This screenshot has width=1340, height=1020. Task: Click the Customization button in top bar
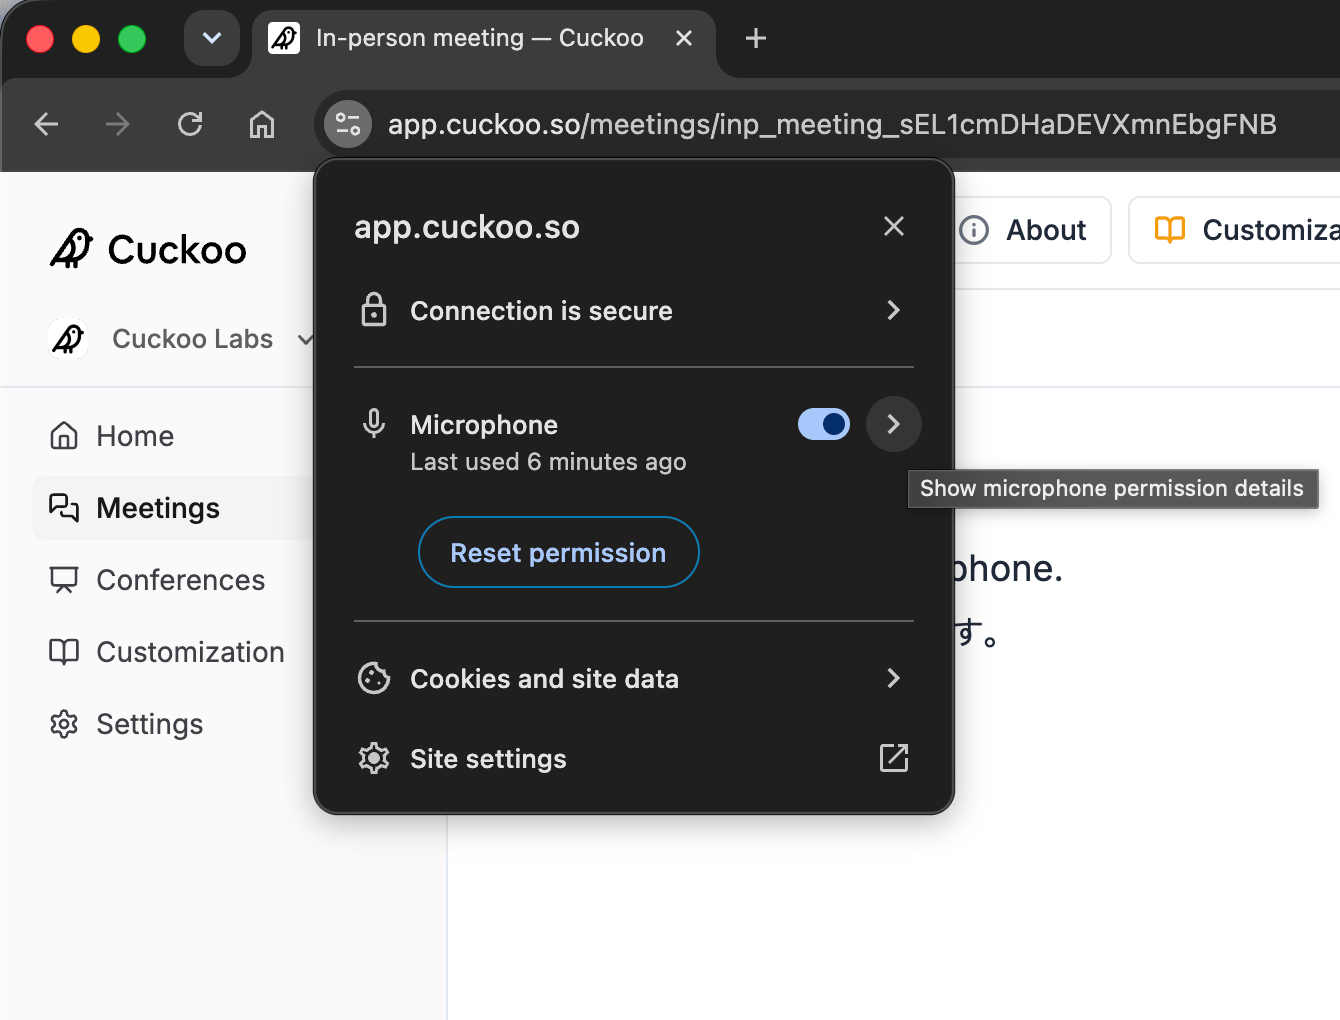click(1236, 230)
